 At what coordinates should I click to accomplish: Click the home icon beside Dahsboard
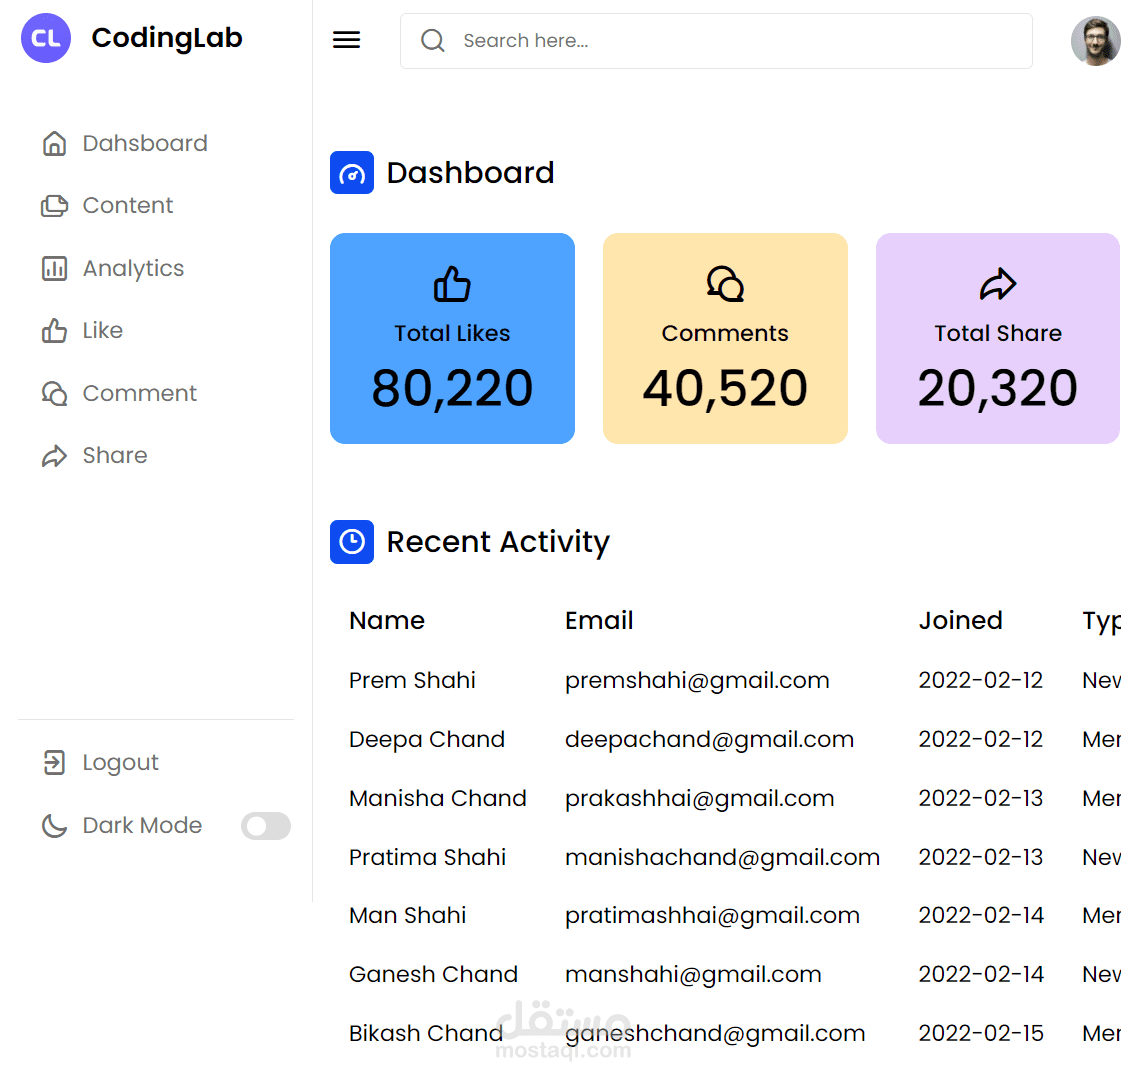pyautogui.click(x=54, y=144)
